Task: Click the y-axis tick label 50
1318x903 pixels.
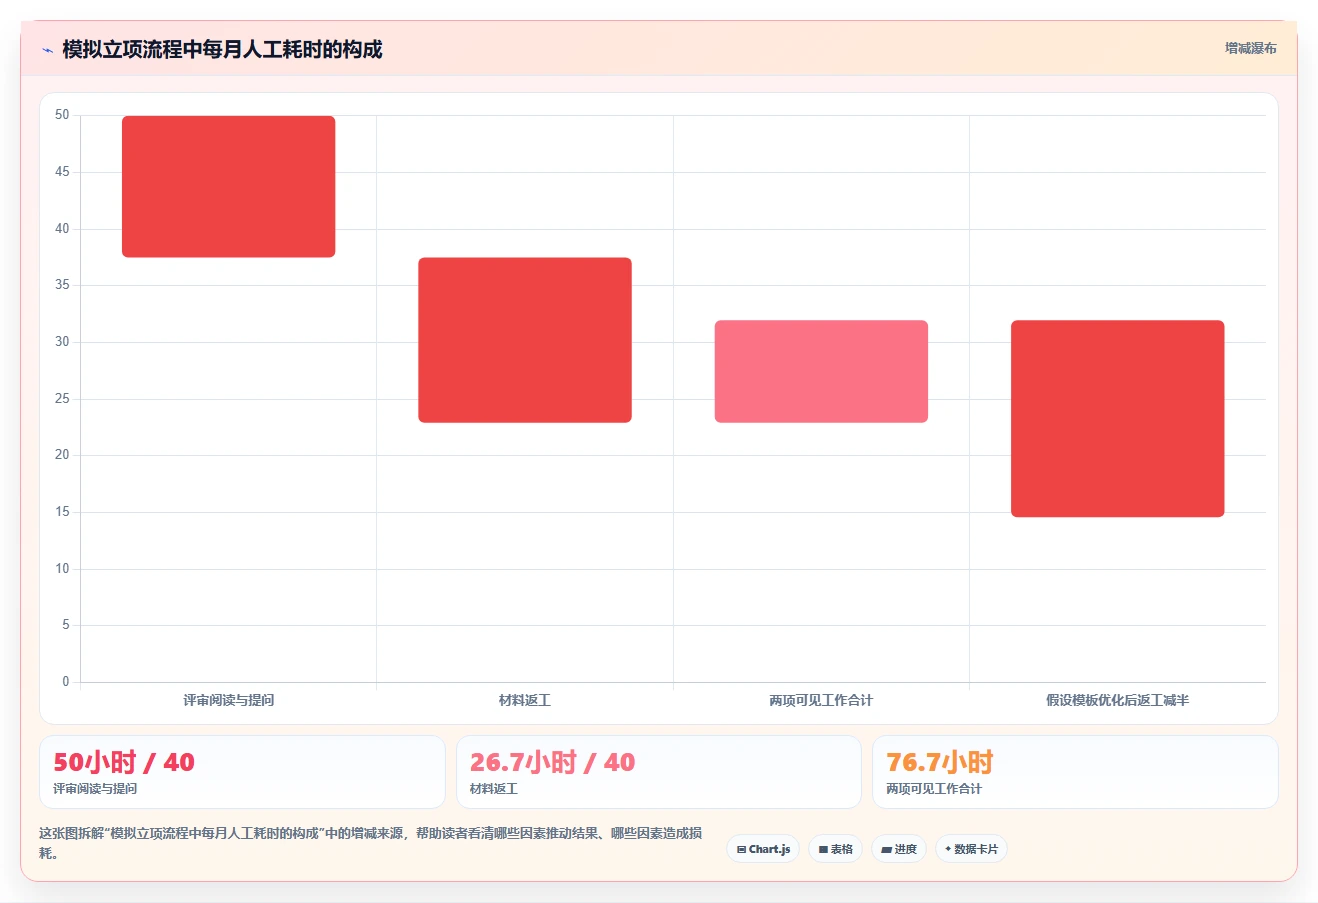Action: 62,115
